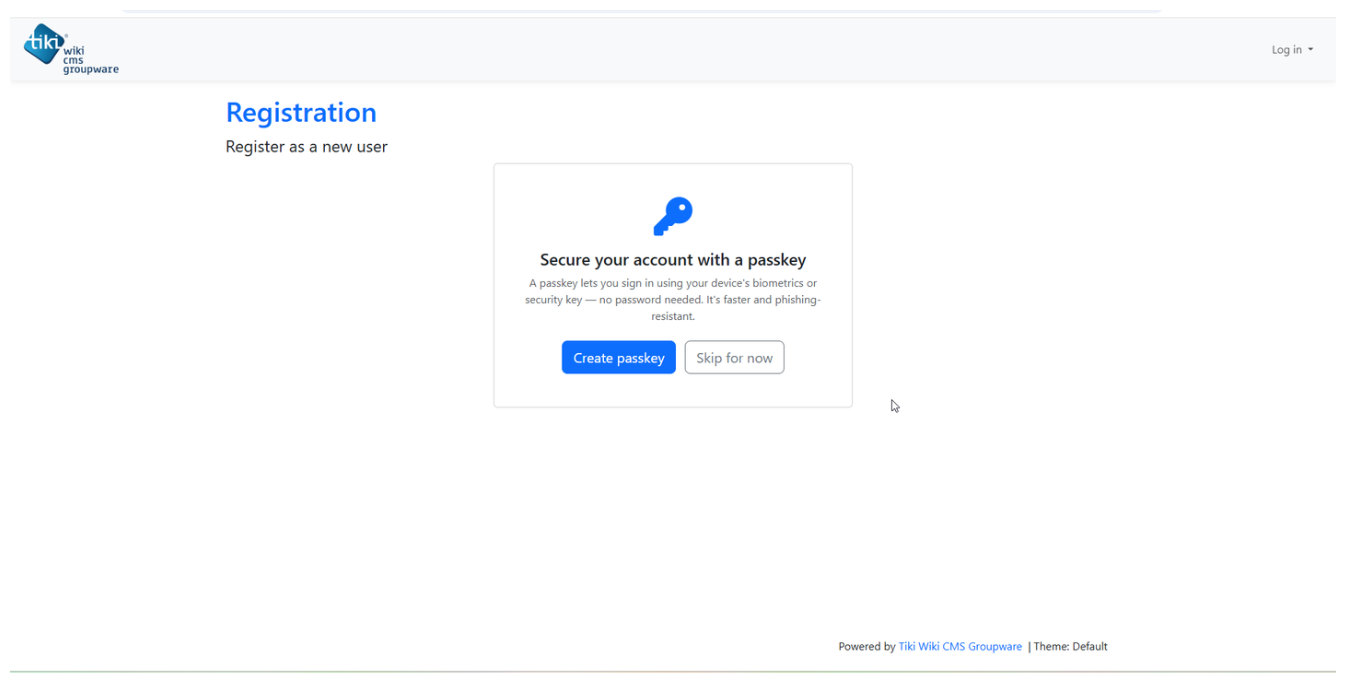Screen dimensions: 1346x683
Task: Click the passkey description paragraph
Action: pyautogui.click(x=673, y=299)
